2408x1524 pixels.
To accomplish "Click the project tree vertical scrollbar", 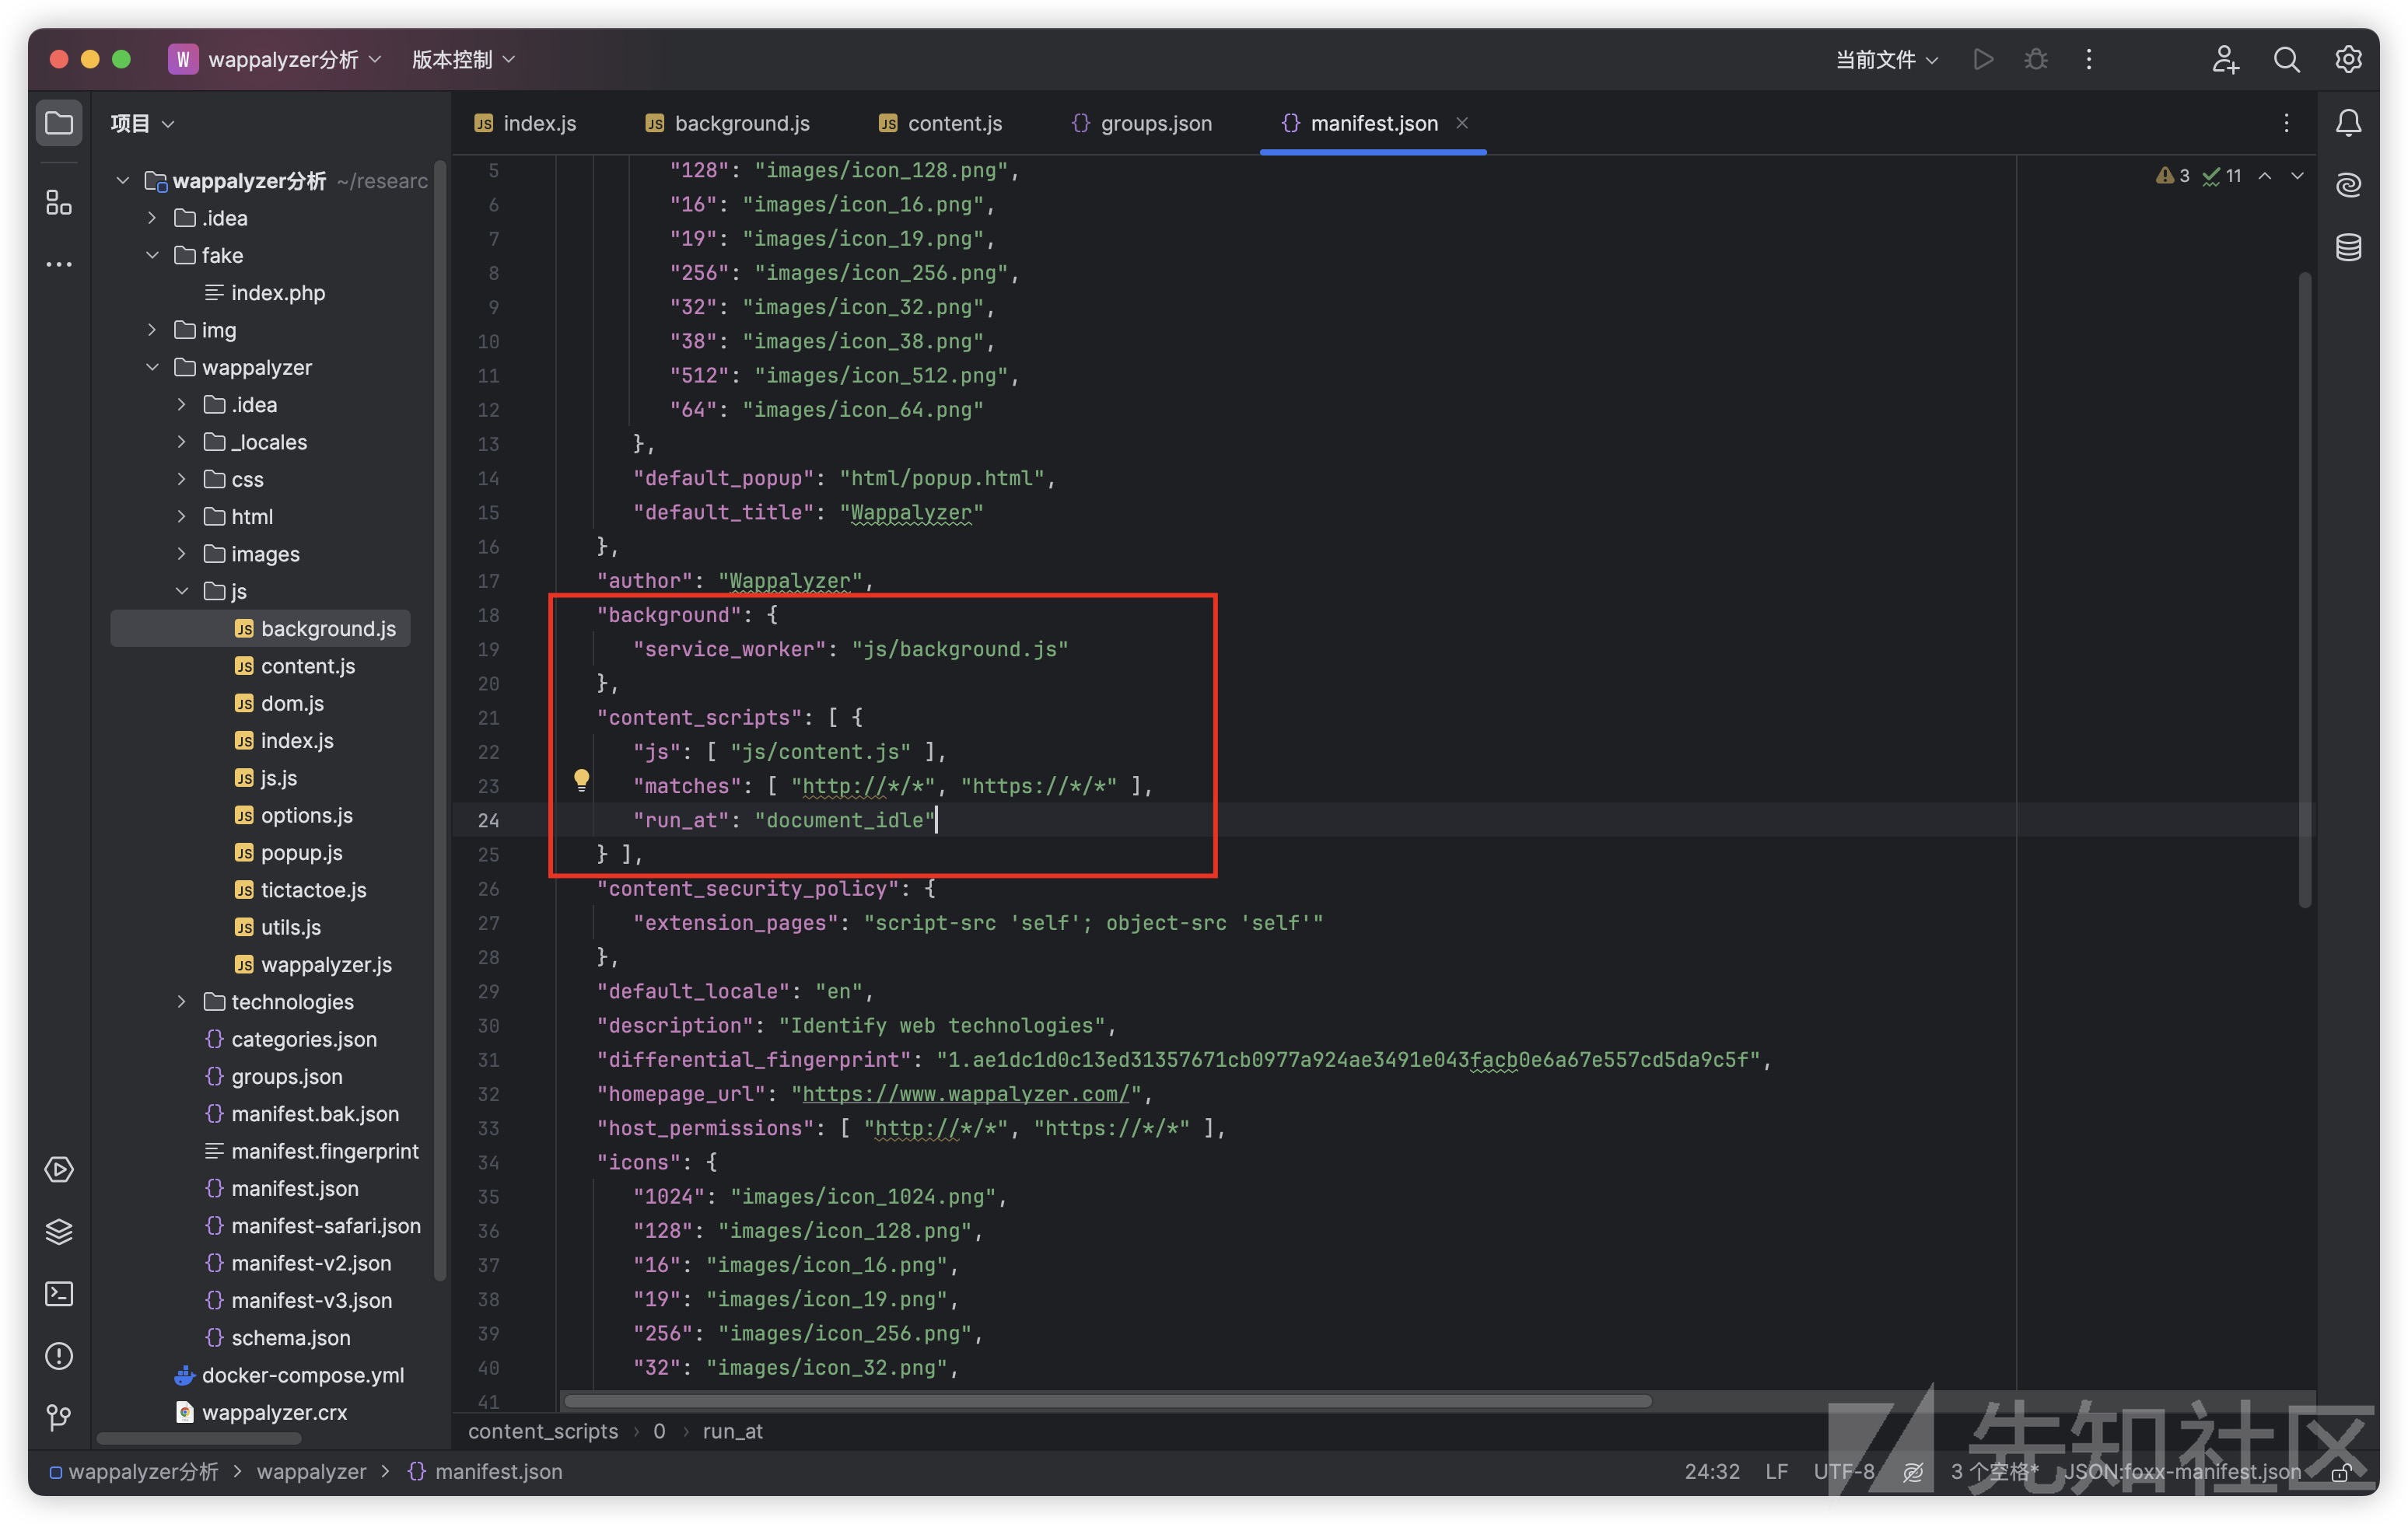I will pyautogui.click(x=440, y=720).
